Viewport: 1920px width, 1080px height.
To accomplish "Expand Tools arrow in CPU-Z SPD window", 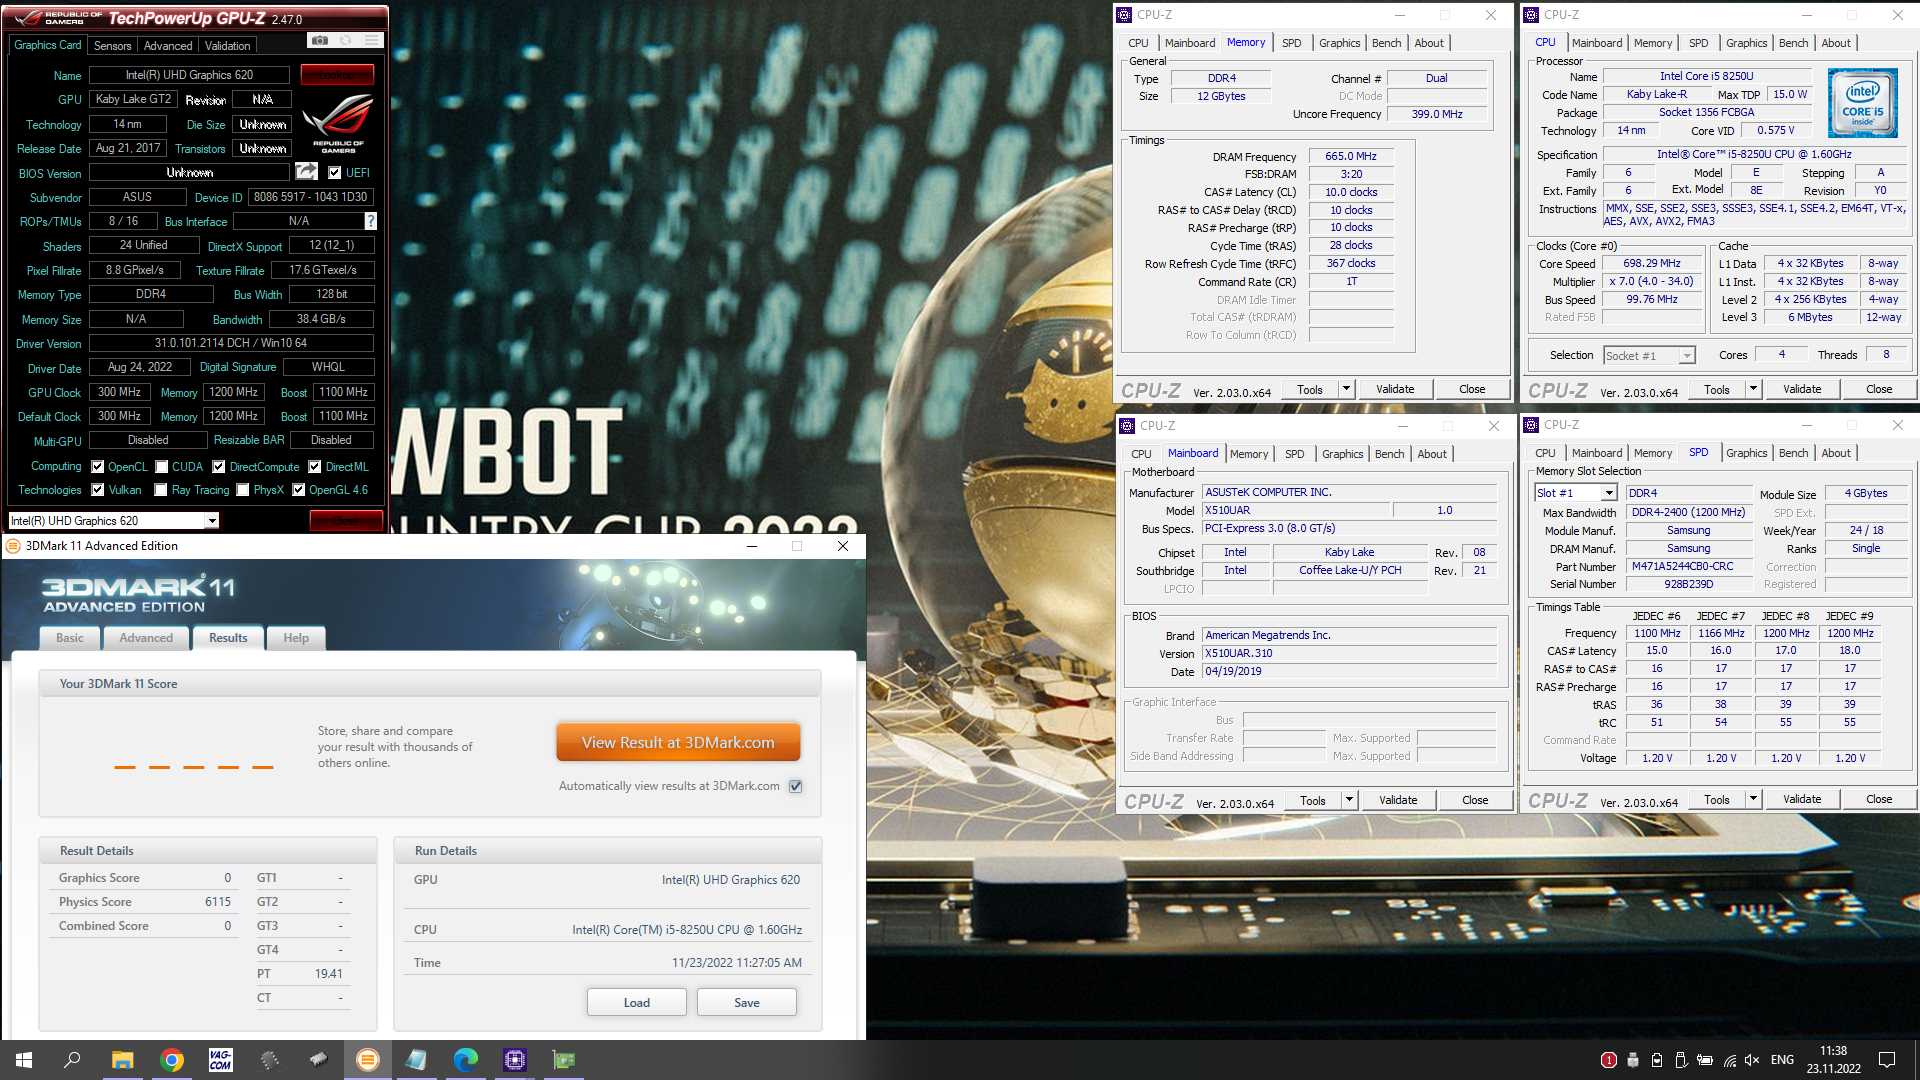I will tap(1753, 799).
